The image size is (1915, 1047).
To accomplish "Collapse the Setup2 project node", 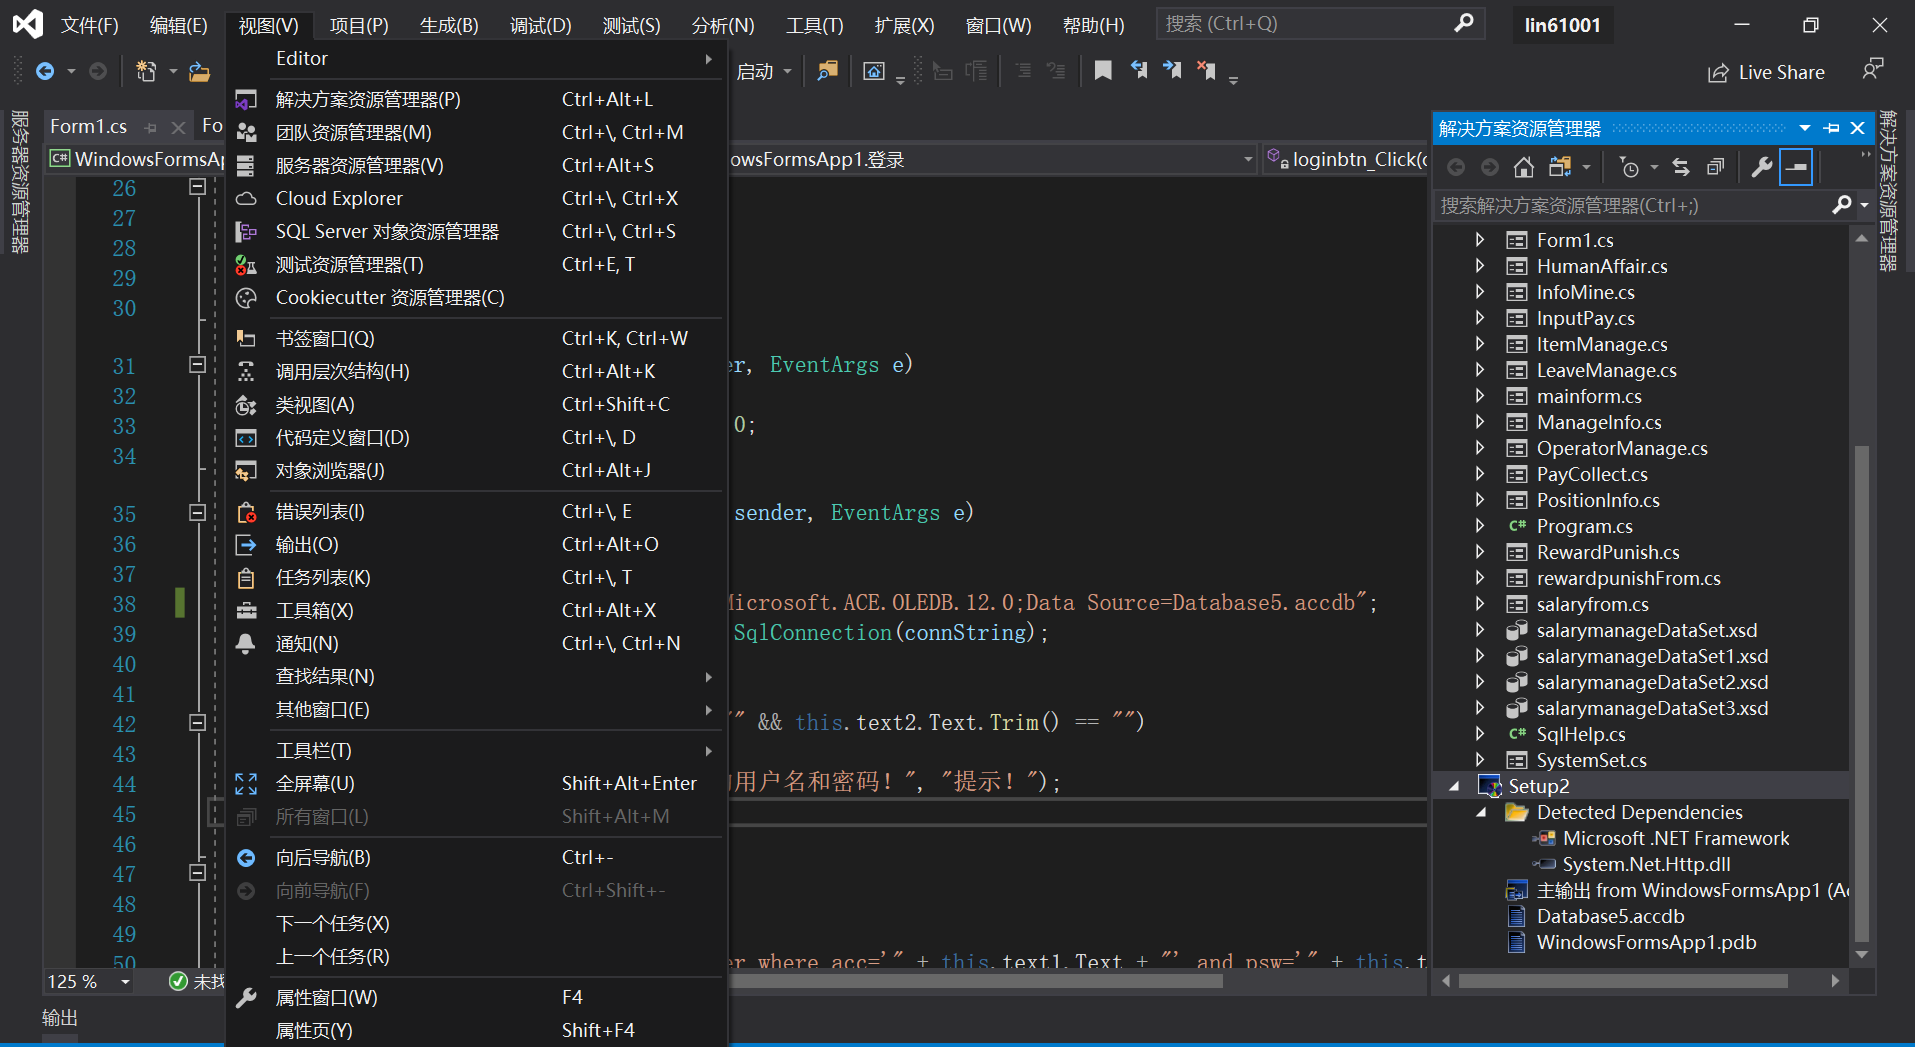I will (x=1455, y=786).
